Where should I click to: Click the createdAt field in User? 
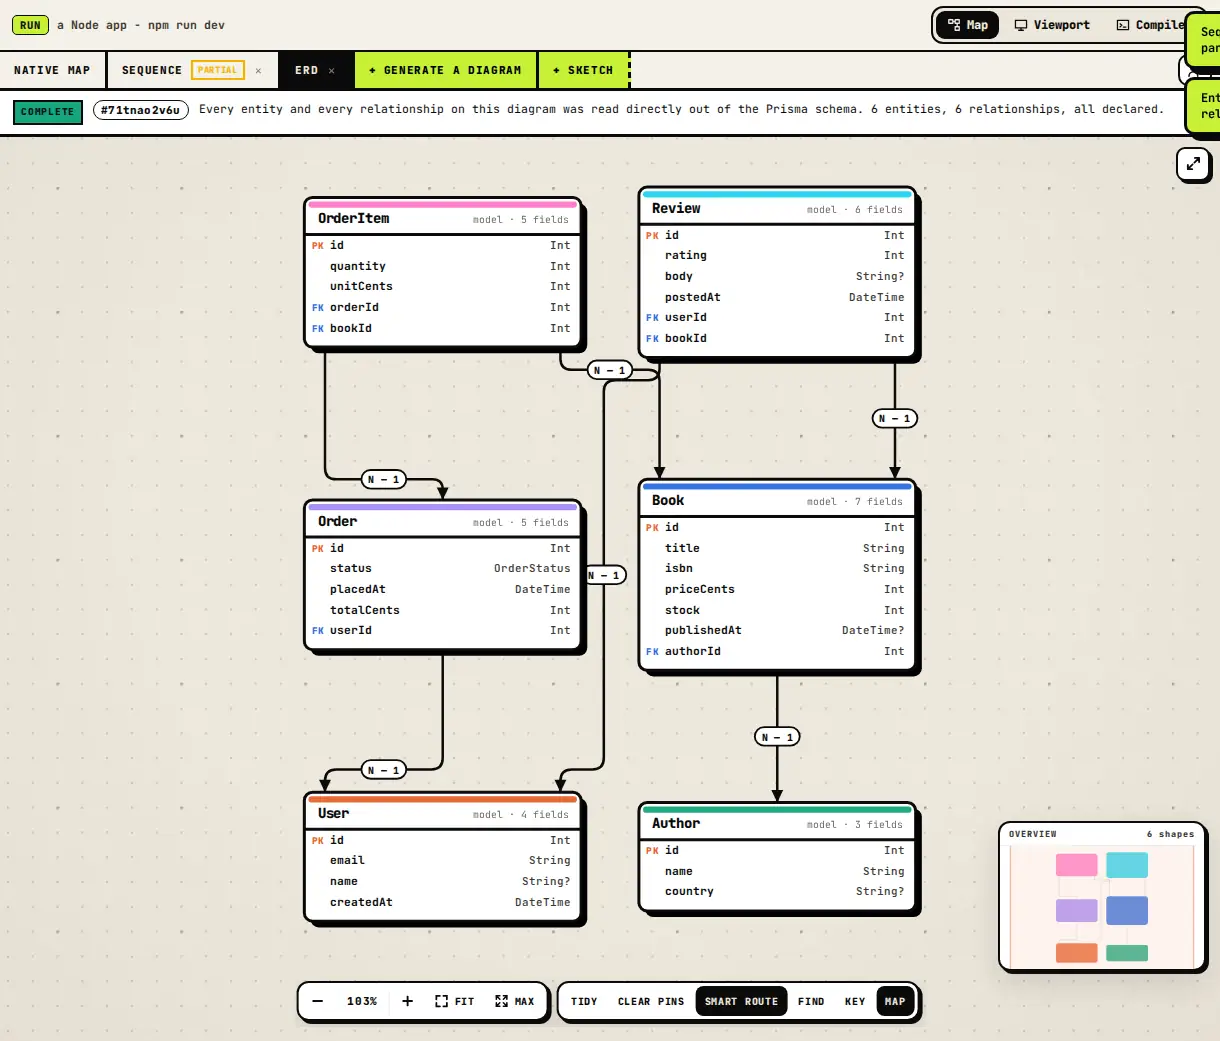(x=443, y=902)
